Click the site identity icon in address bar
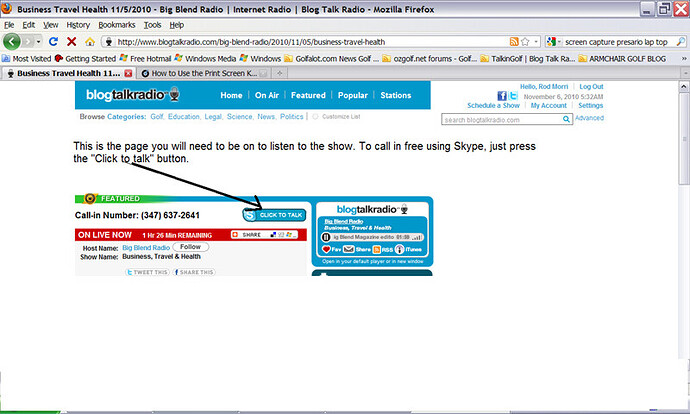The image size is (690, 414). (109, 42)
